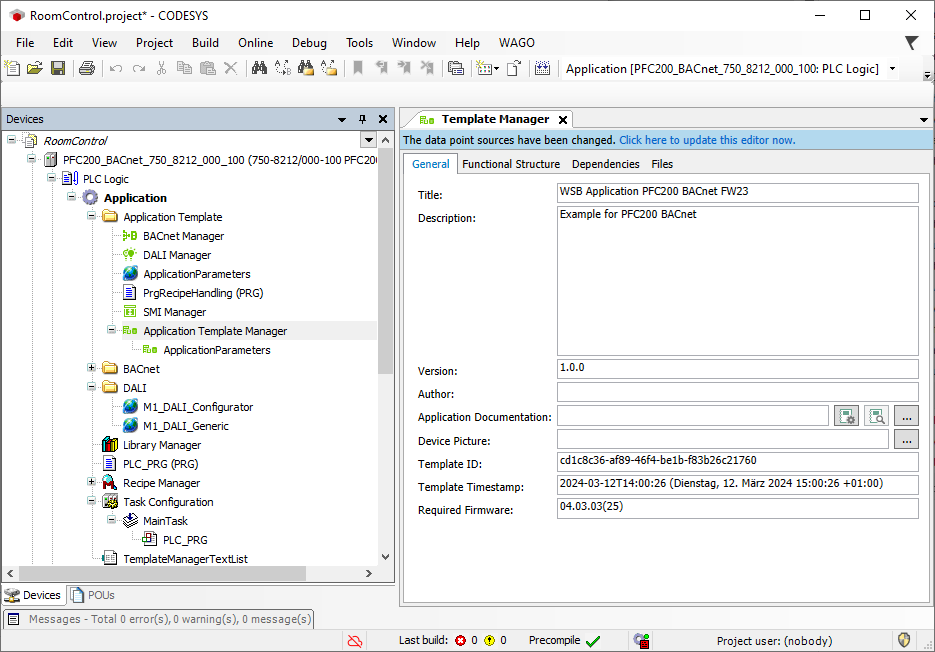
Task: Open a project with the folder icon
Action: pos(35,69)
